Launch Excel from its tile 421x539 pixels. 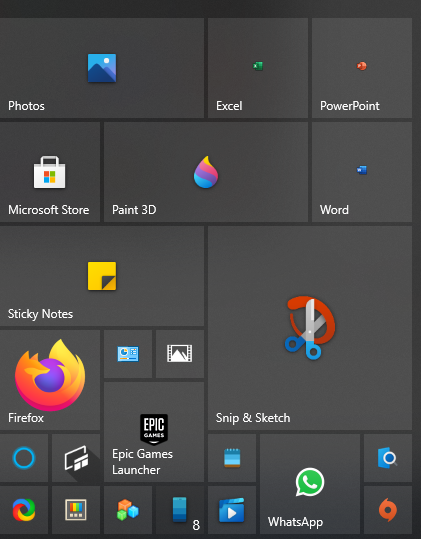258,68
